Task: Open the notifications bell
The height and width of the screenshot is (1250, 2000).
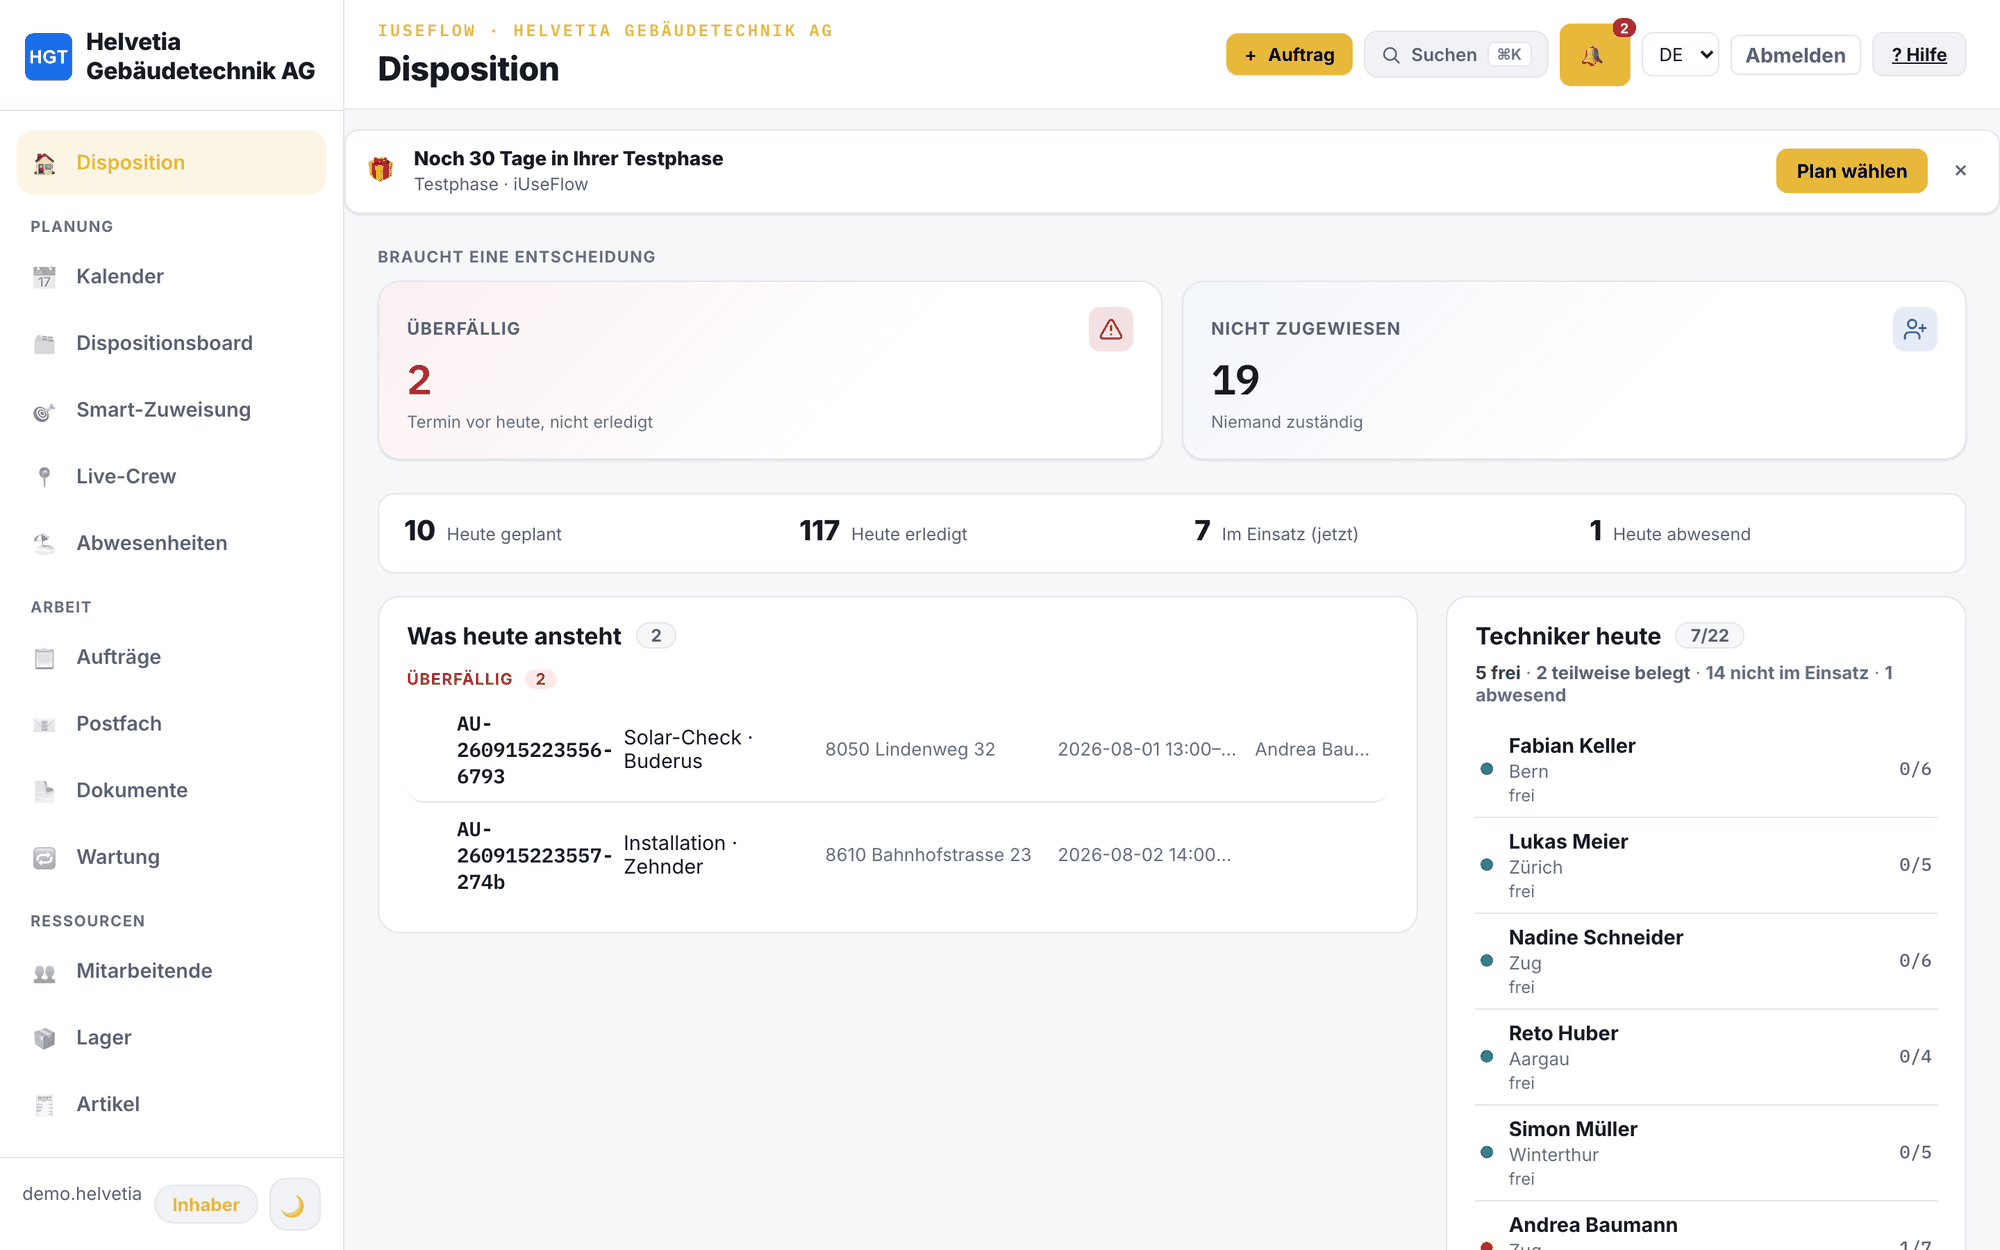Action: [1594, 55]
